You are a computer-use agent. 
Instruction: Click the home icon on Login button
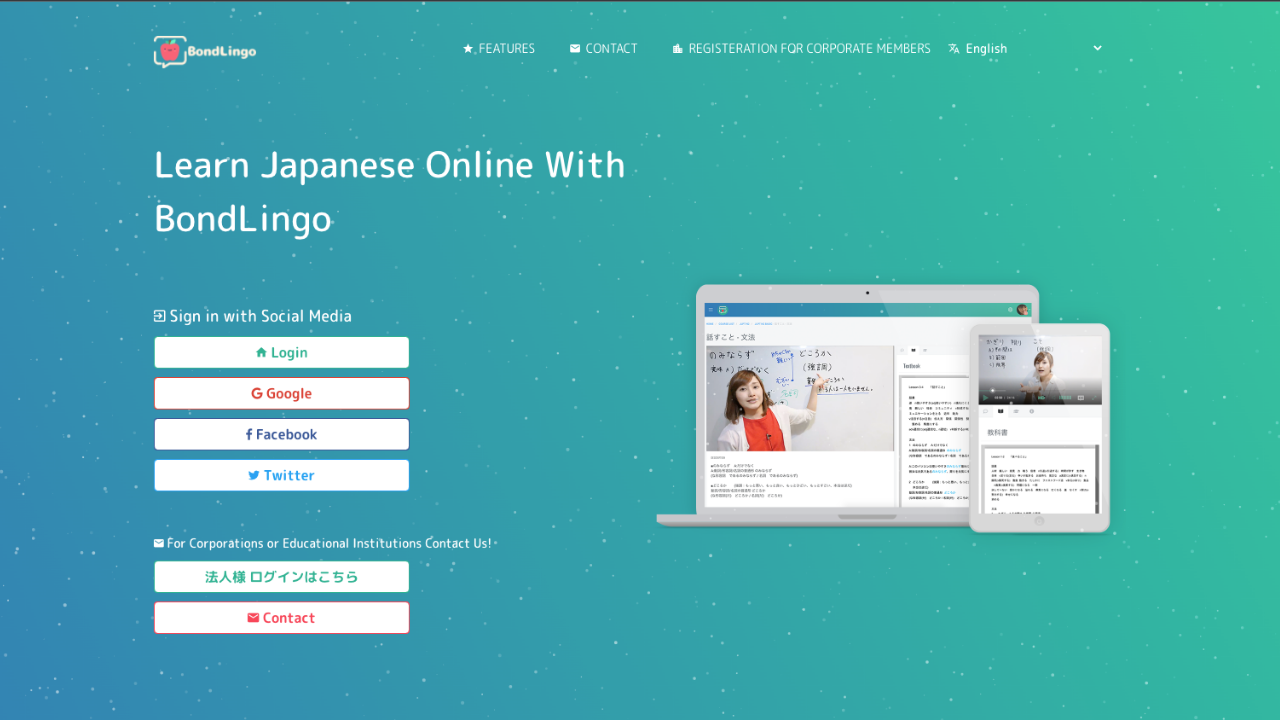coord(261,353)
